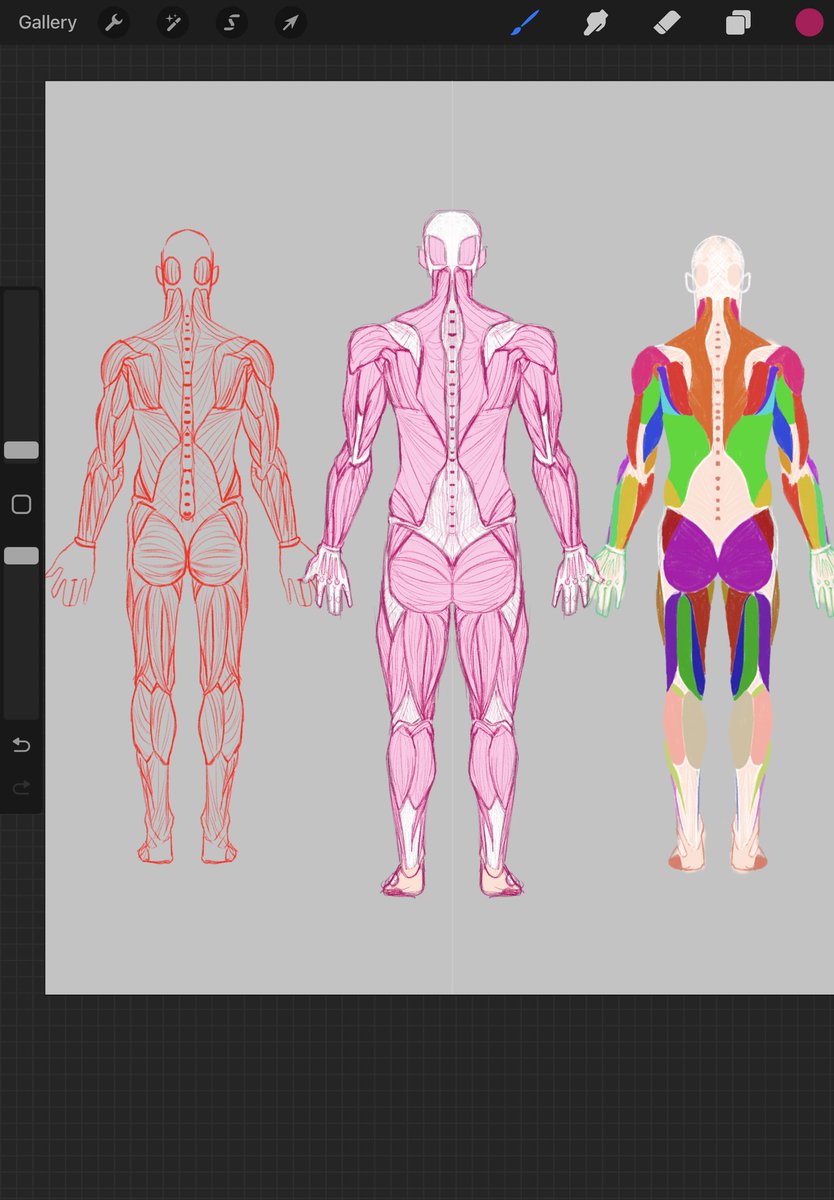The width and height of the screenshot is (834, 1200).
Task: Activate the Transform arrow tool
Action: tap(291, 22)
